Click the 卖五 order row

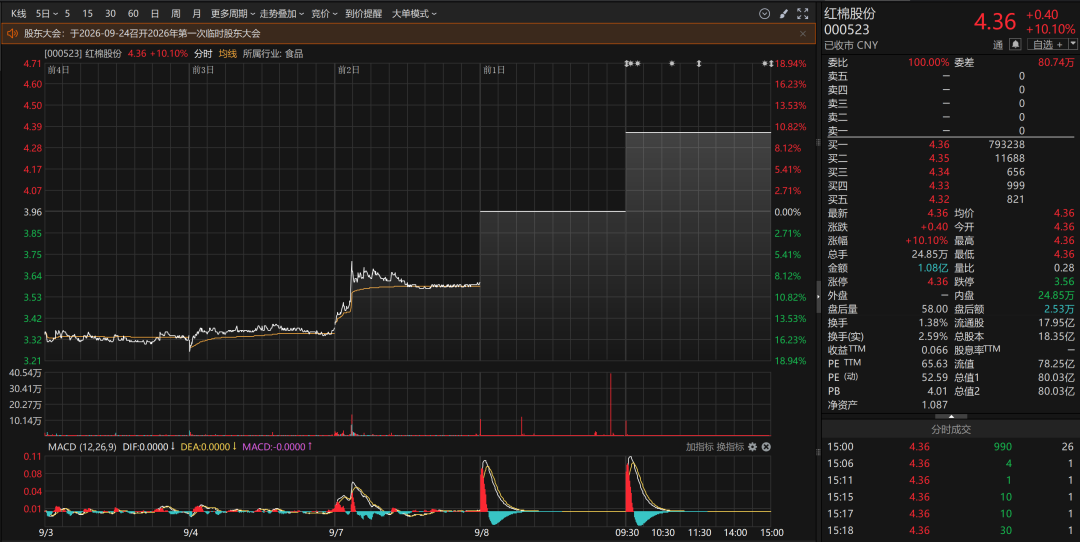pos(951,76)
